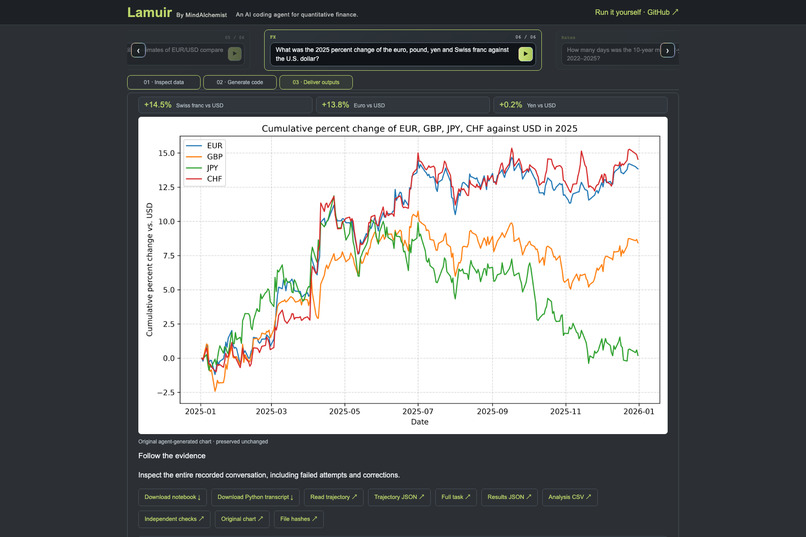The width and height of the screenshot is (806, 537).
Task: Select the +13.8% Euro vs USD stat
Action: point(402,105)
